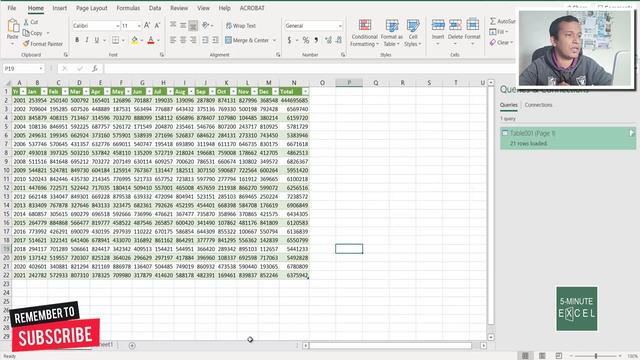Switch to Page Break Preview view
The width and height of the screenshot is (640, 360).
click(559, 356)
